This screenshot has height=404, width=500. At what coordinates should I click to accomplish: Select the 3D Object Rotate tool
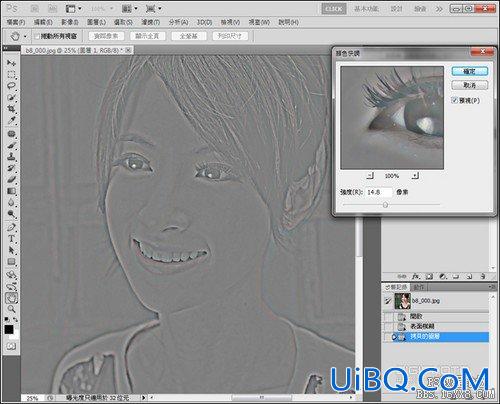(11, 275)
